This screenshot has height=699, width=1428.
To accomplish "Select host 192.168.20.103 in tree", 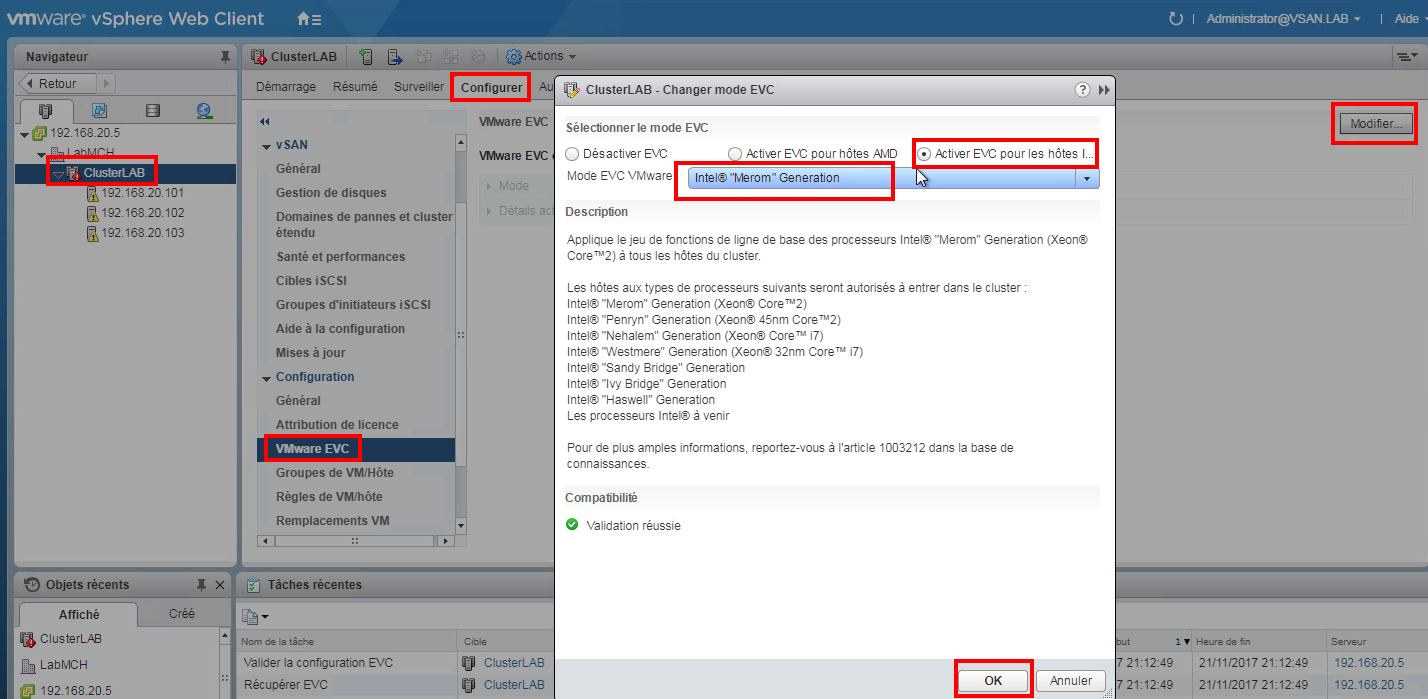I will tap(143, 233).
